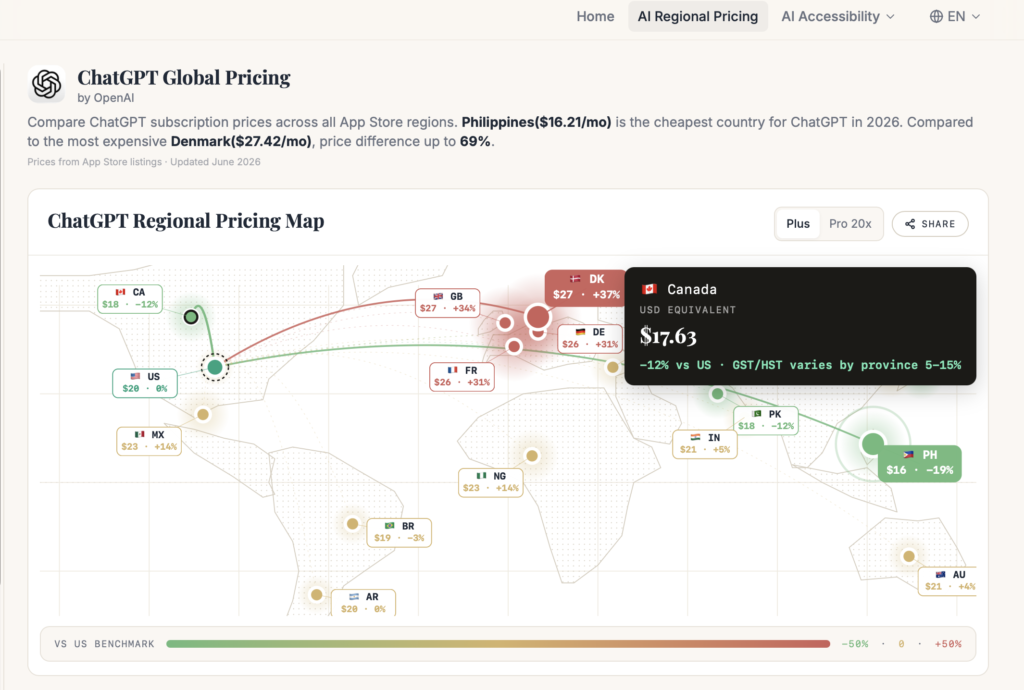This screenshot has height=690, width=1024.
Task: Click the PH $16 -19% label
Action: (x=920, y=463)
